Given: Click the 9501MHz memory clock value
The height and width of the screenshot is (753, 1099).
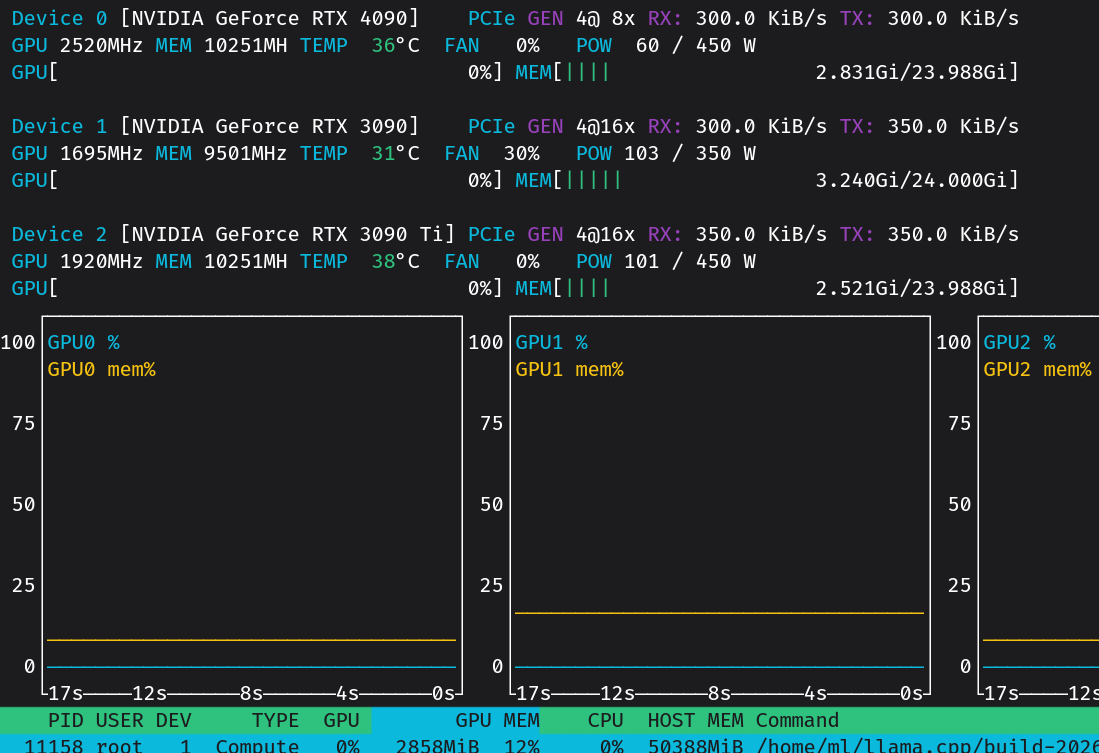Looking at the screenshot, I should (x=245, y=153).
